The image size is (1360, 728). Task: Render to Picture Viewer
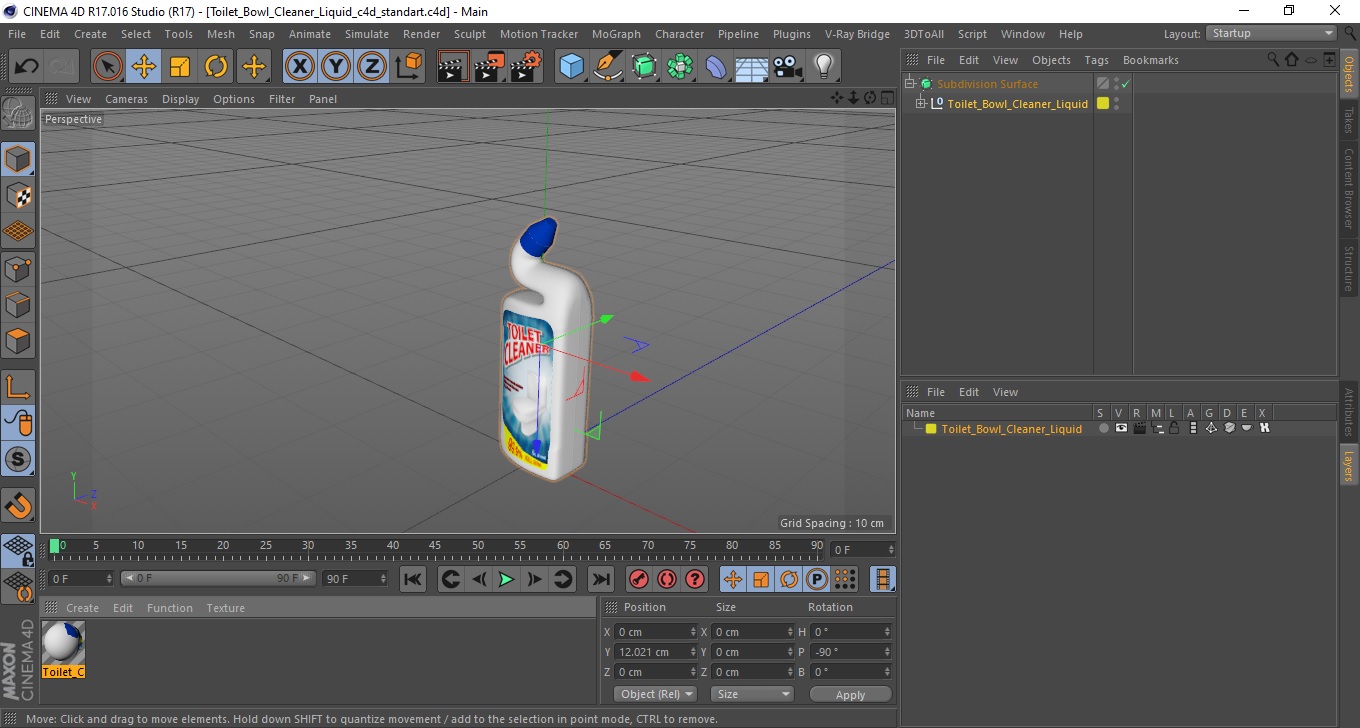click(x=489, y=67)
